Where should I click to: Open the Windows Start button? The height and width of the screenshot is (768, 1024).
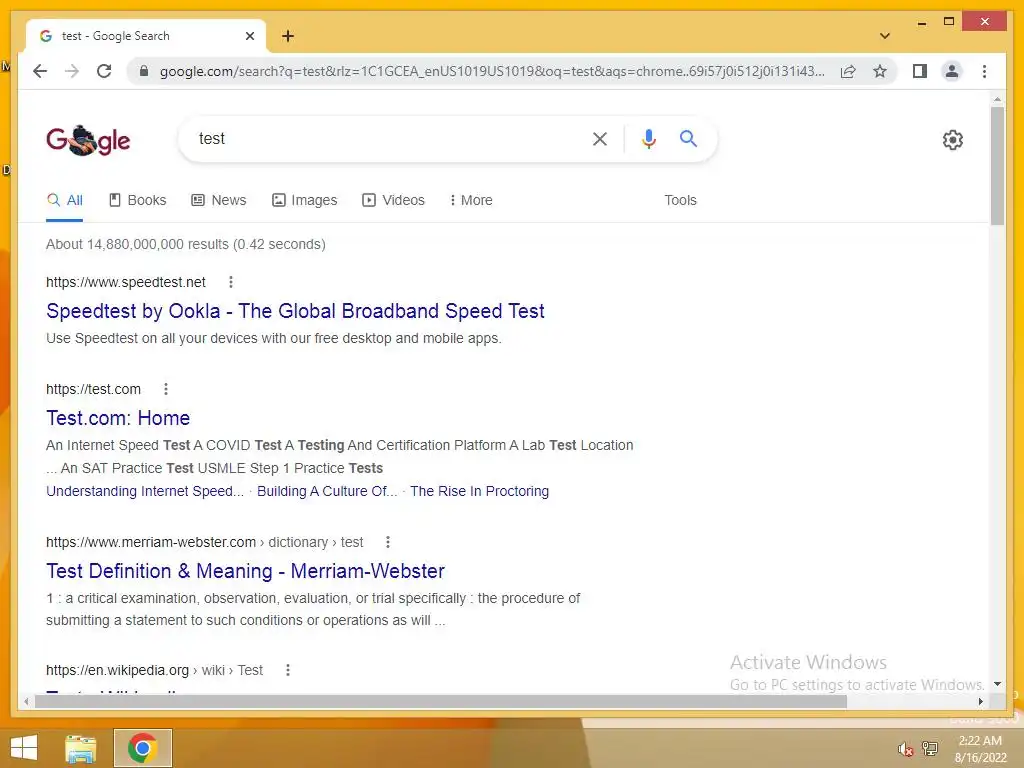click(24, 748)
